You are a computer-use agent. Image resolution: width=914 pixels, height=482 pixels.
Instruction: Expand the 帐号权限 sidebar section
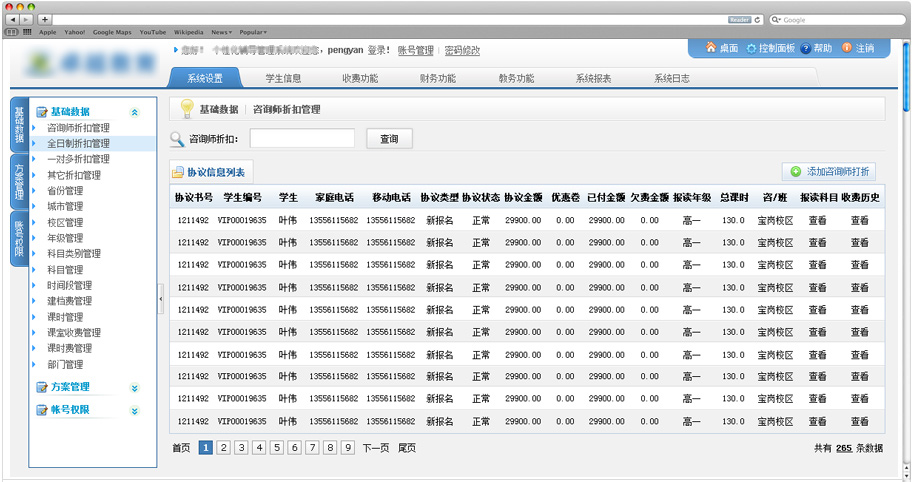click(x=135, y=410)
